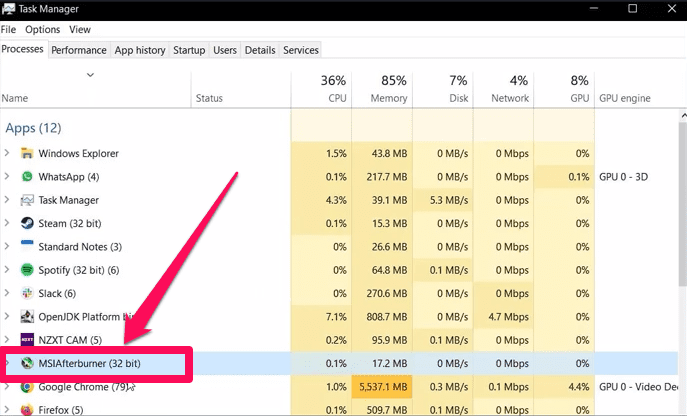Click the 217.7 MB WhatsApp memory cell
The image size is (687, 416).
tap(382, 177)
